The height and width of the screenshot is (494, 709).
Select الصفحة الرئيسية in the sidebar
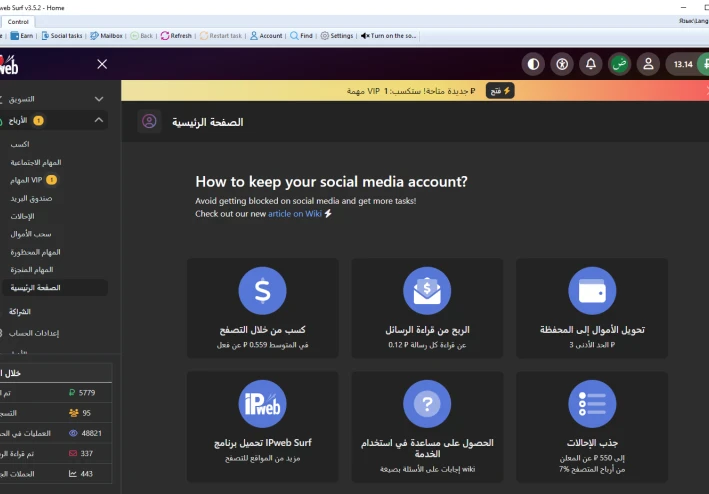pos(55,288)
